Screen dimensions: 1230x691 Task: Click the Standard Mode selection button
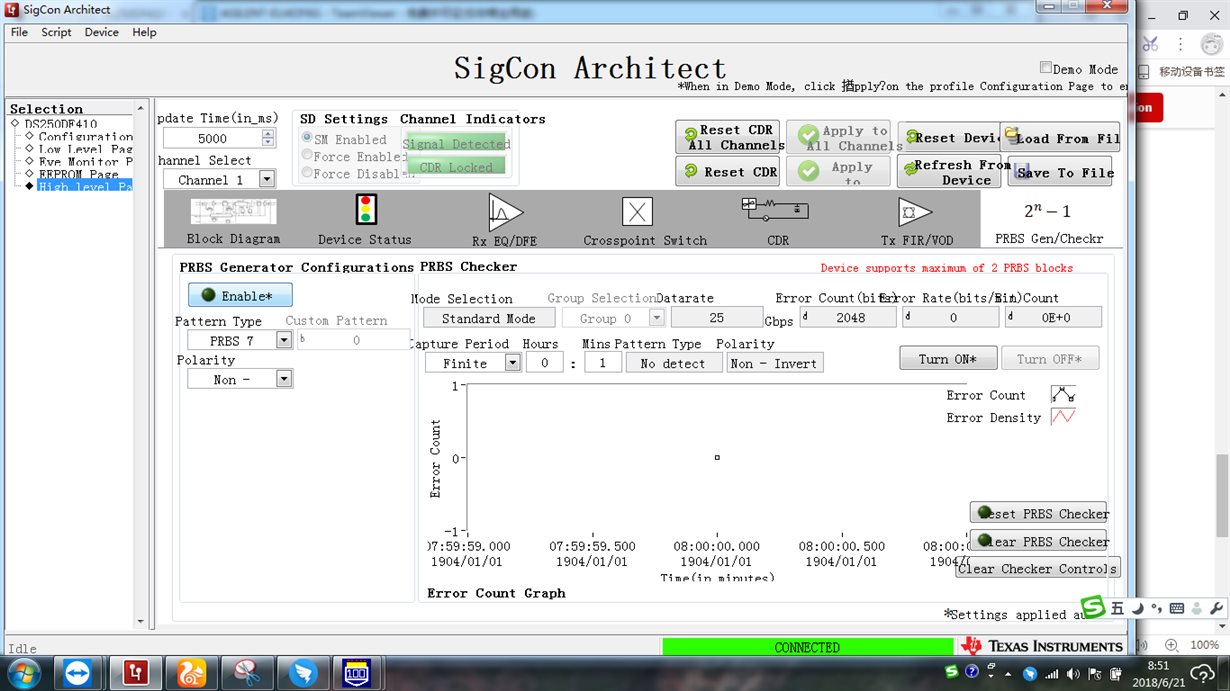(488, 318)
